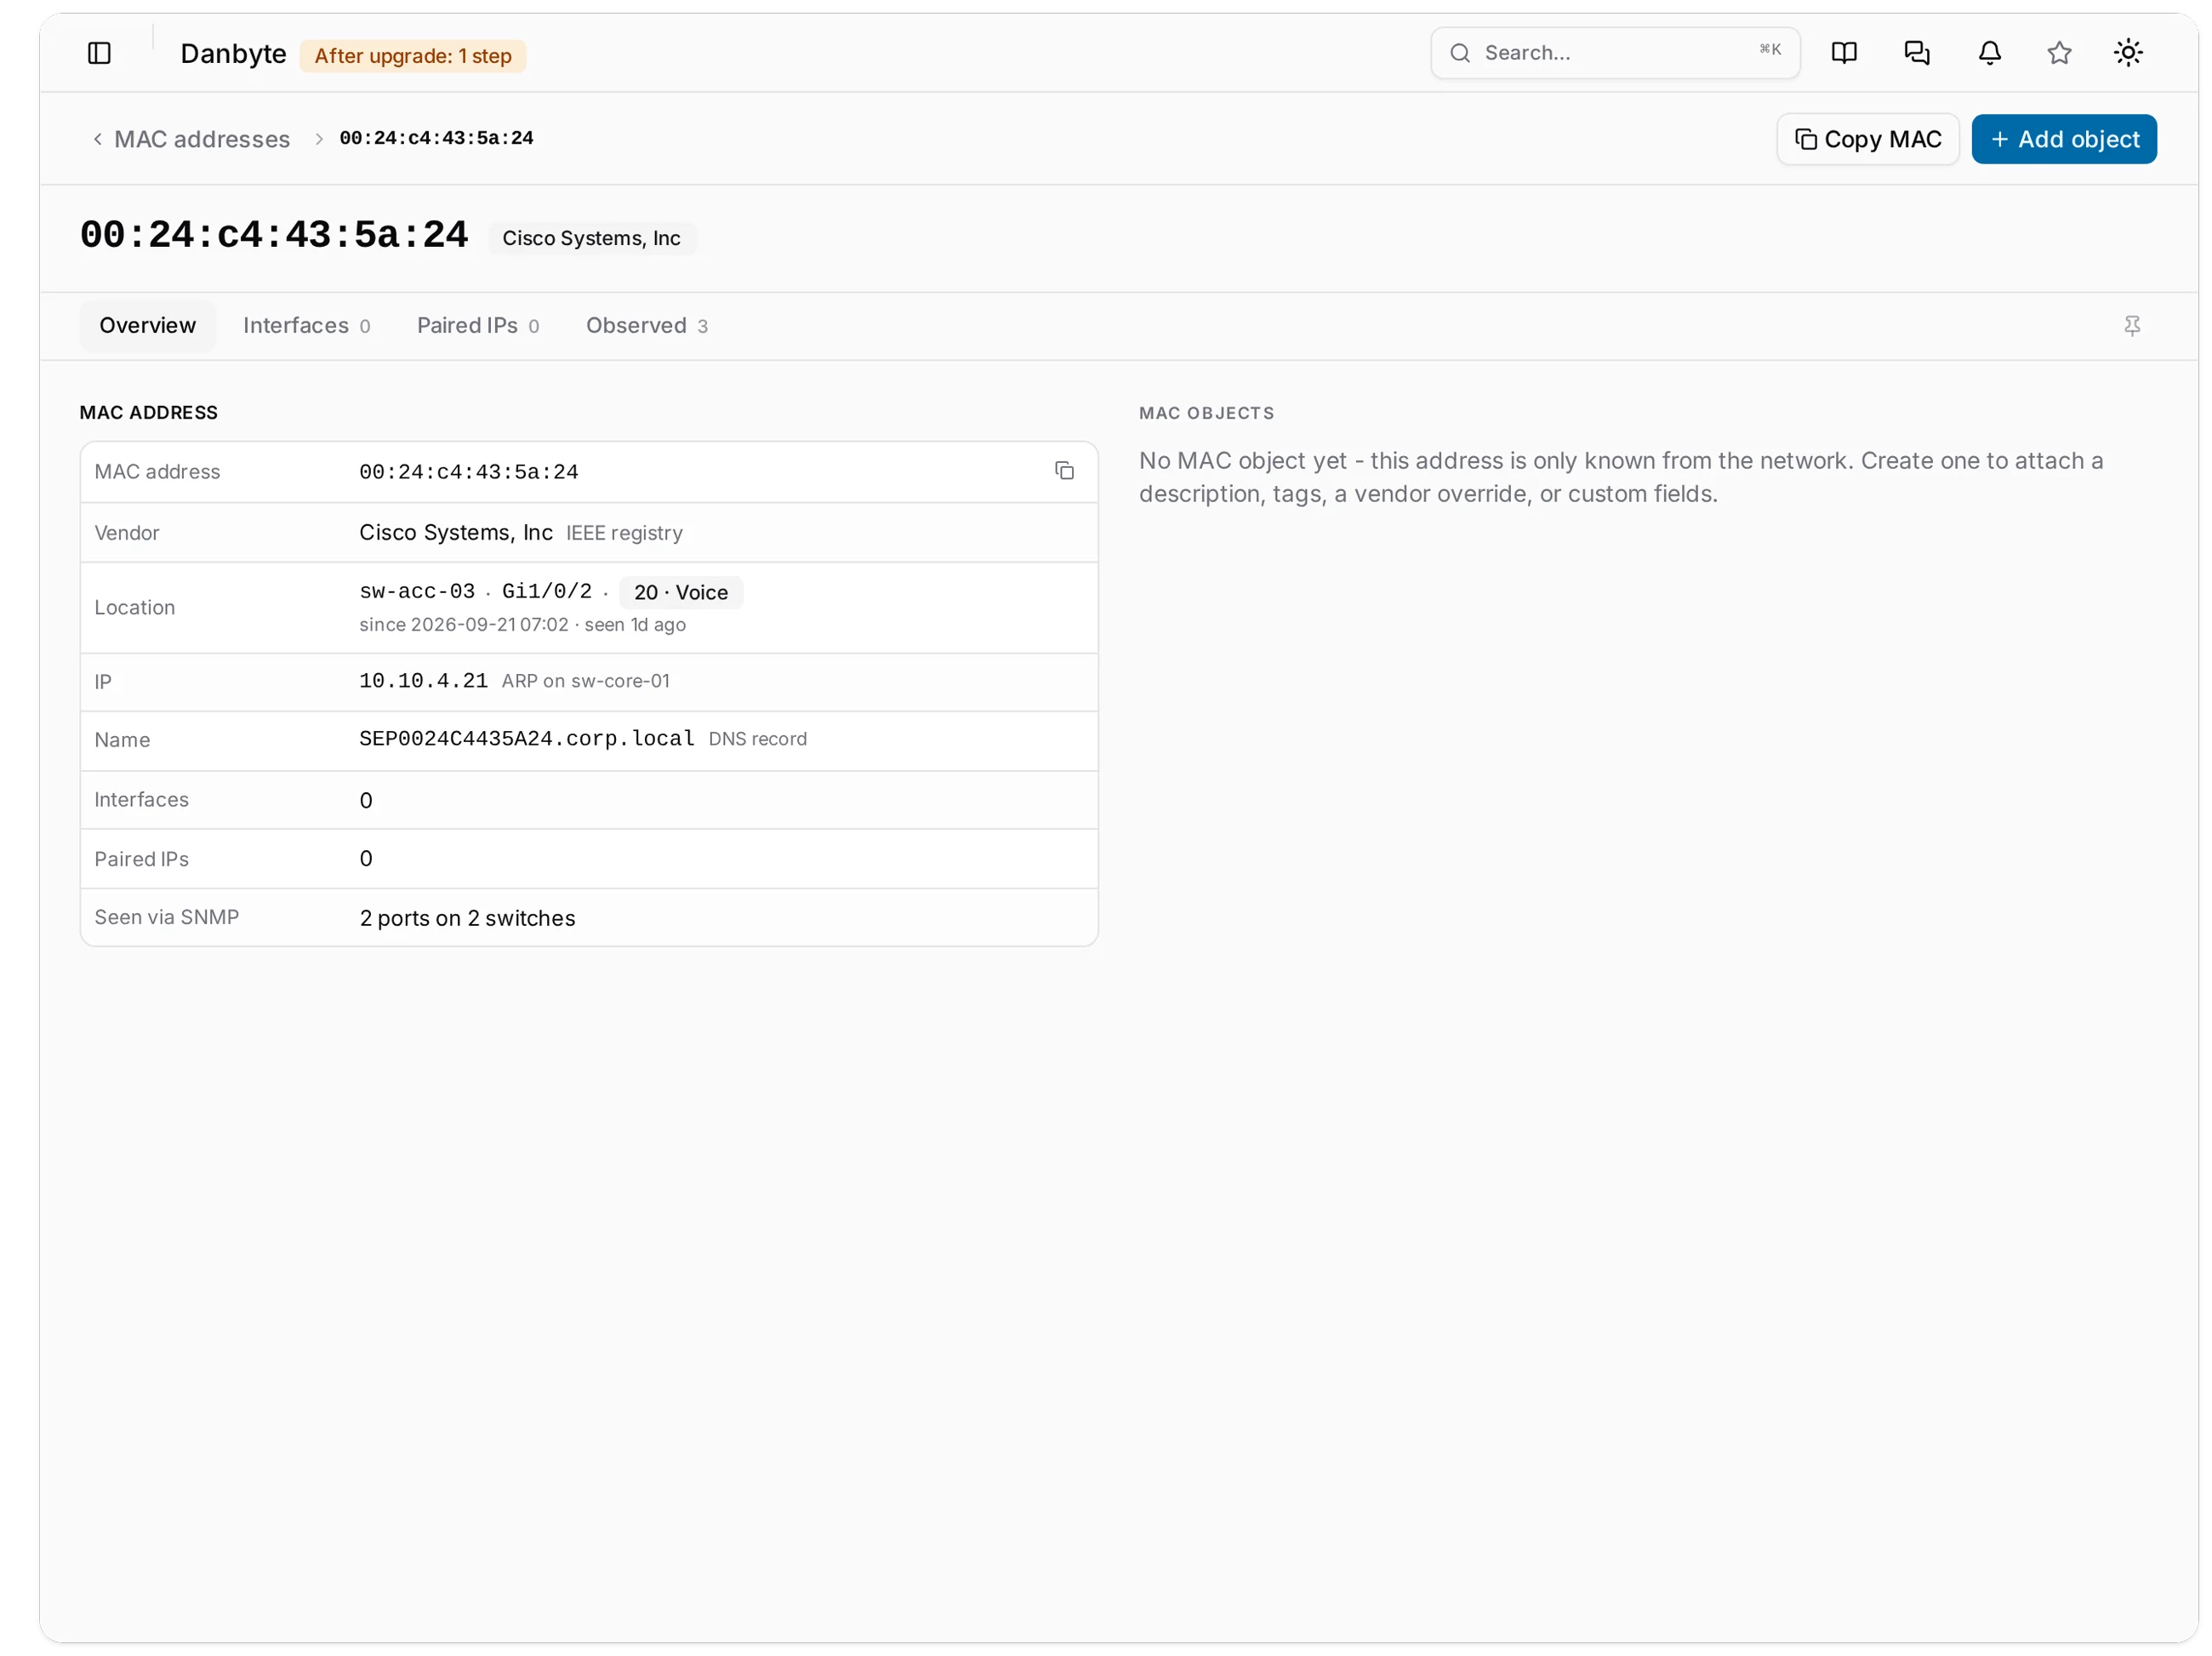Click the MAC OBJECTS section heading

[1206, 413]
